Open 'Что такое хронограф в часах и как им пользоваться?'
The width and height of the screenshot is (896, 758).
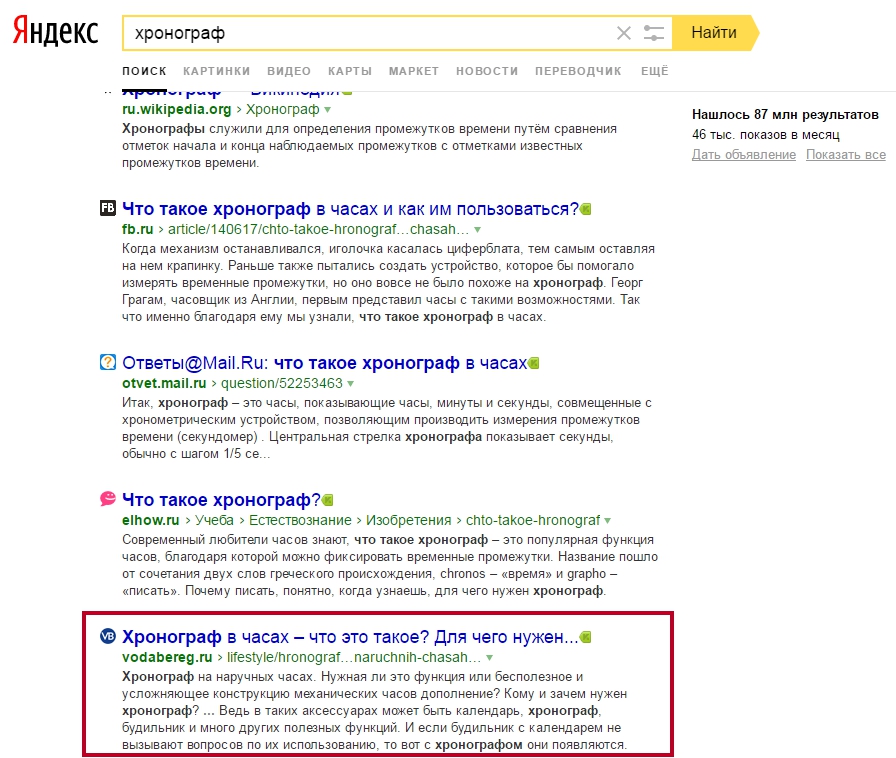[350, 209]
